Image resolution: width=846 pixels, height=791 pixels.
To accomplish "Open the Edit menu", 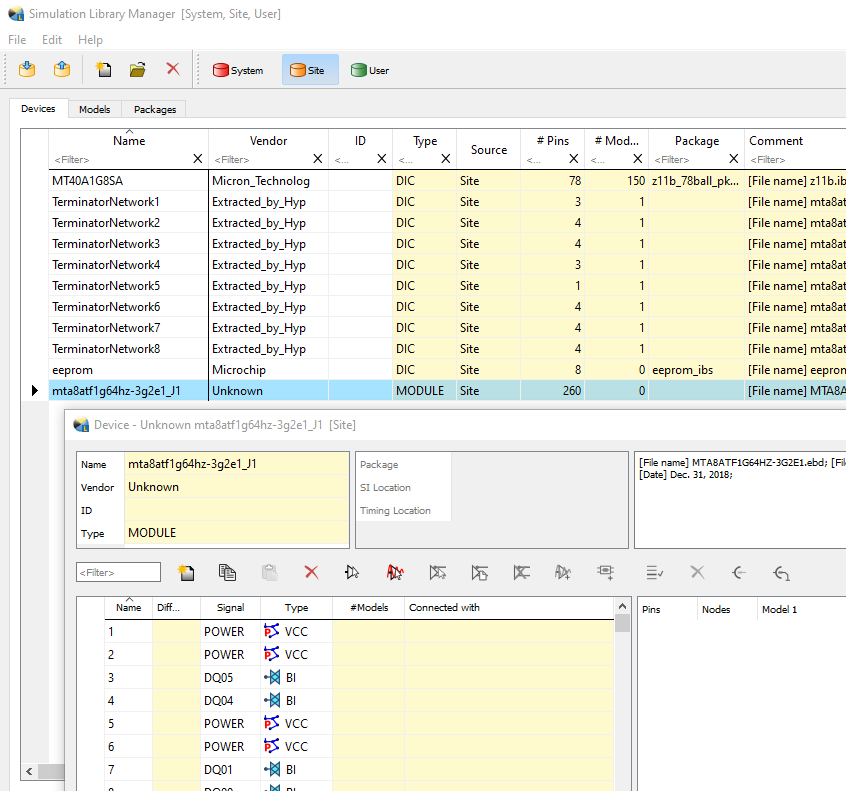I will [x=52, y=40].
